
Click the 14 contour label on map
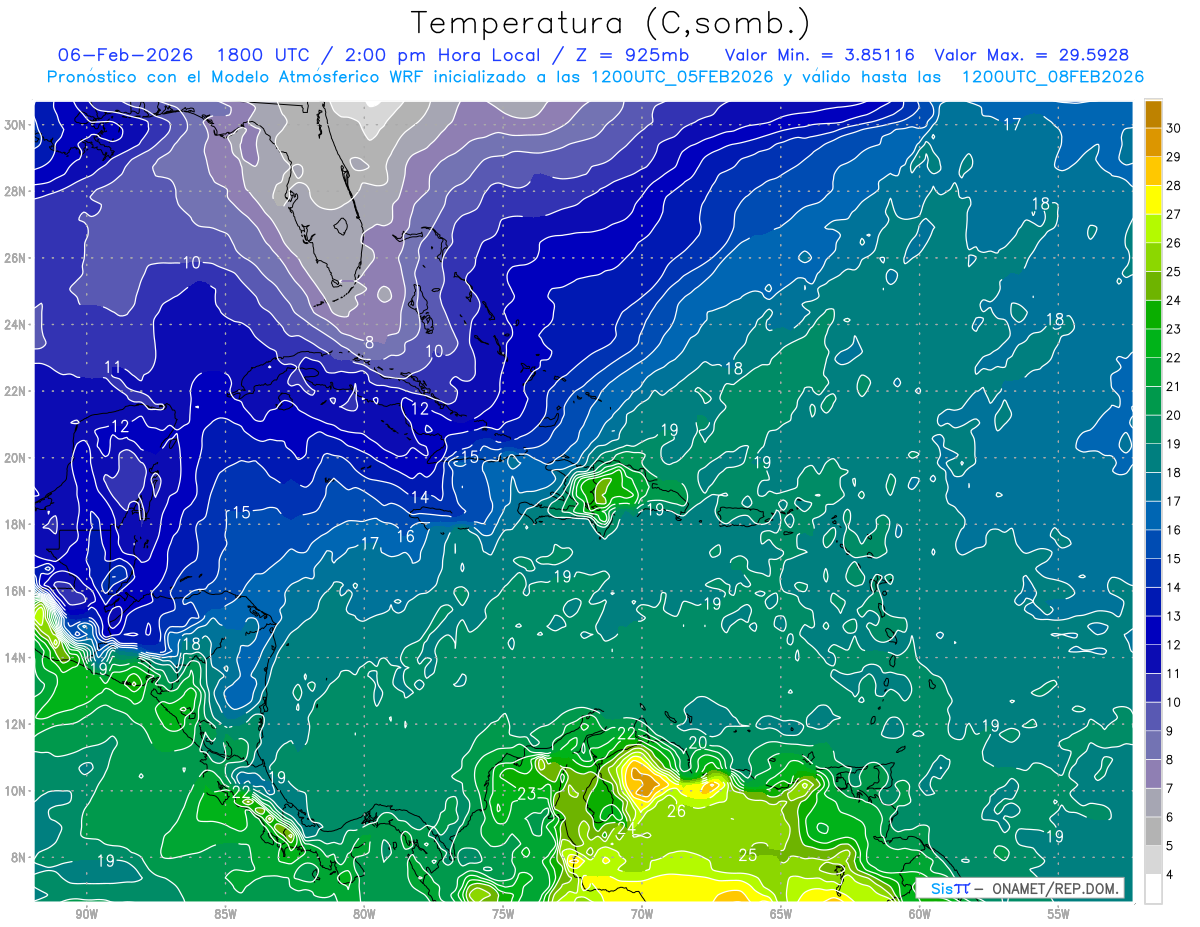tap(420, 497)
